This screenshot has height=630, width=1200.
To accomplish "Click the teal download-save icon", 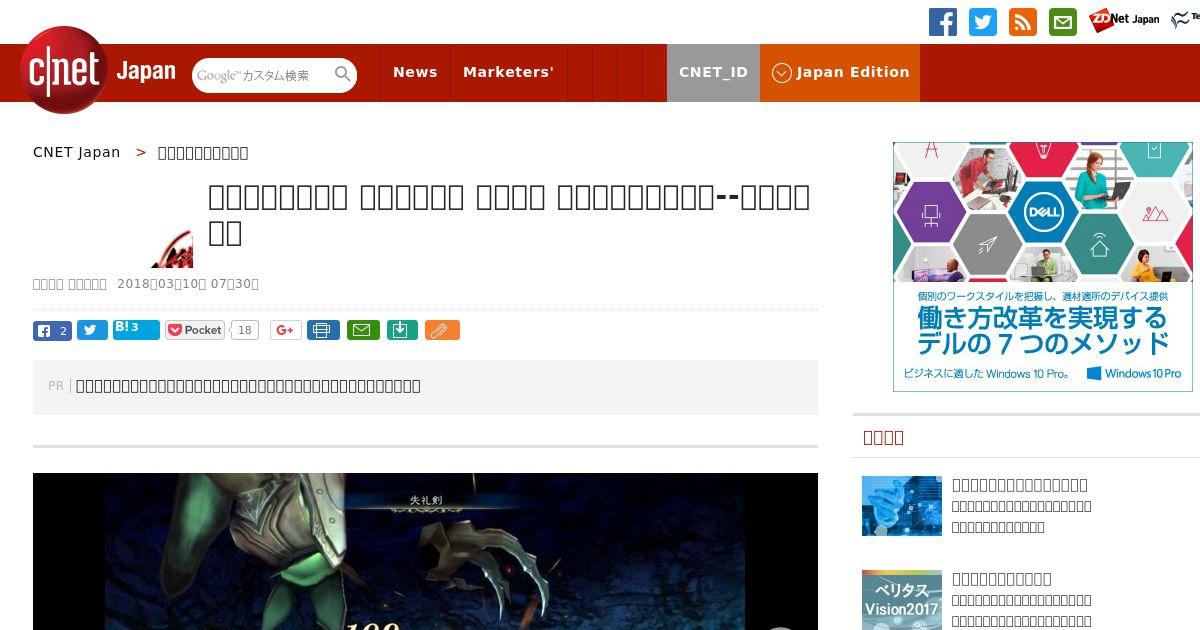I will pyautogui.click(x=401, y=330).
